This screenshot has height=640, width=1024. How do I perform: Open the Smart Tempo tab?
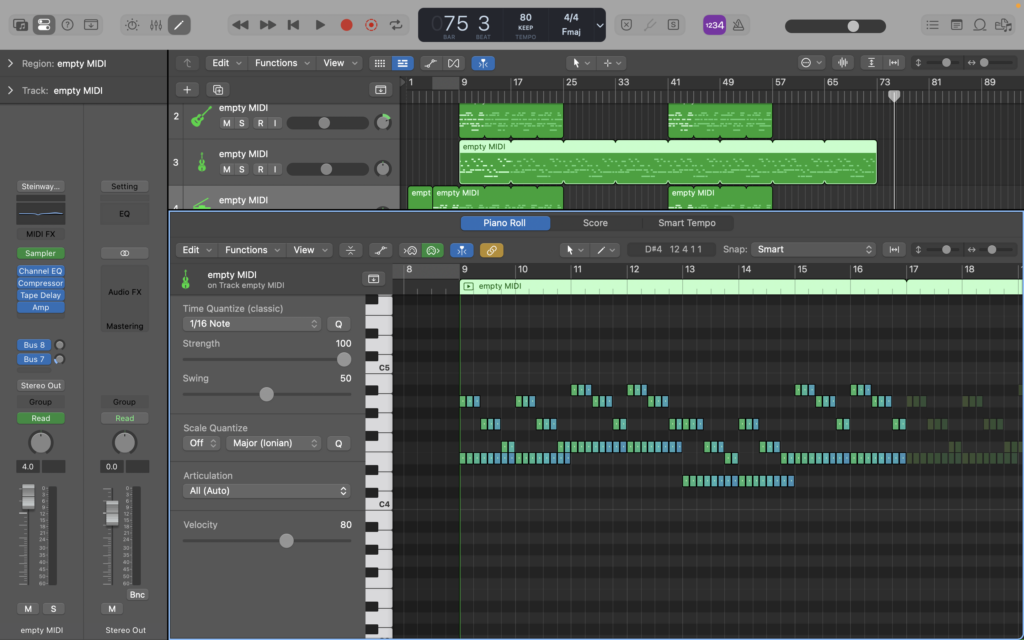coord(686,223)
